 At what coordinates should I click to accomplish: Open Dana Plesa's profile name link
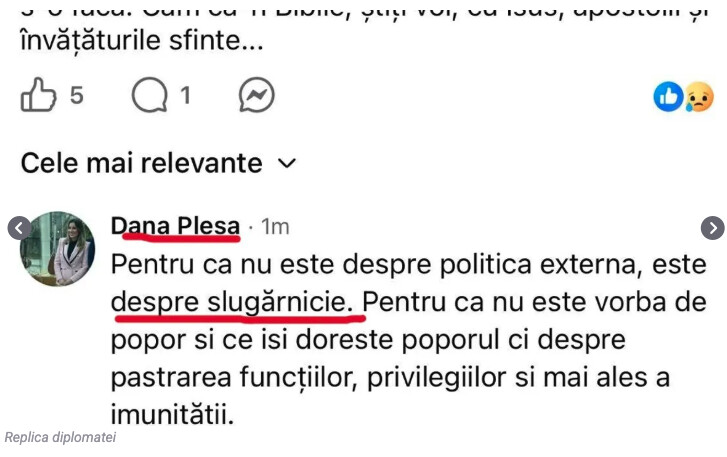pyautogui.click(x=175, y=227)
